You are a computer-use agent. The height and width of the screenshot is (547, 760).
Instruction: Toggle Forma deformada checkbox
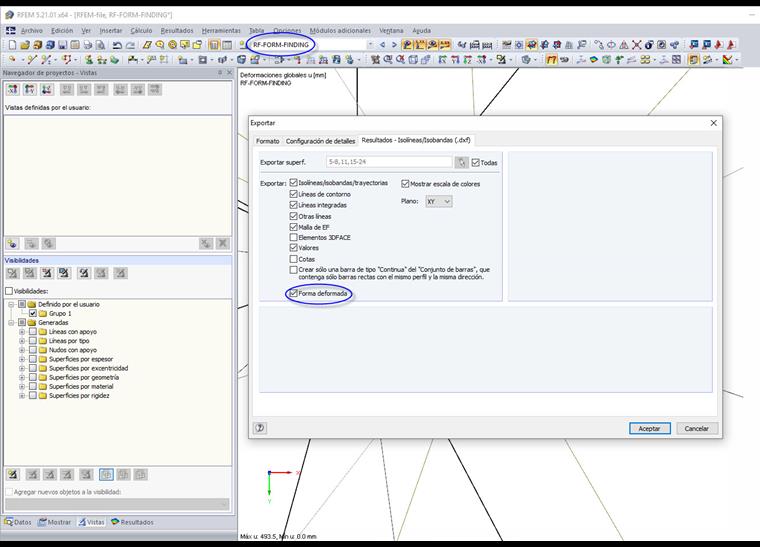[293, 293]
